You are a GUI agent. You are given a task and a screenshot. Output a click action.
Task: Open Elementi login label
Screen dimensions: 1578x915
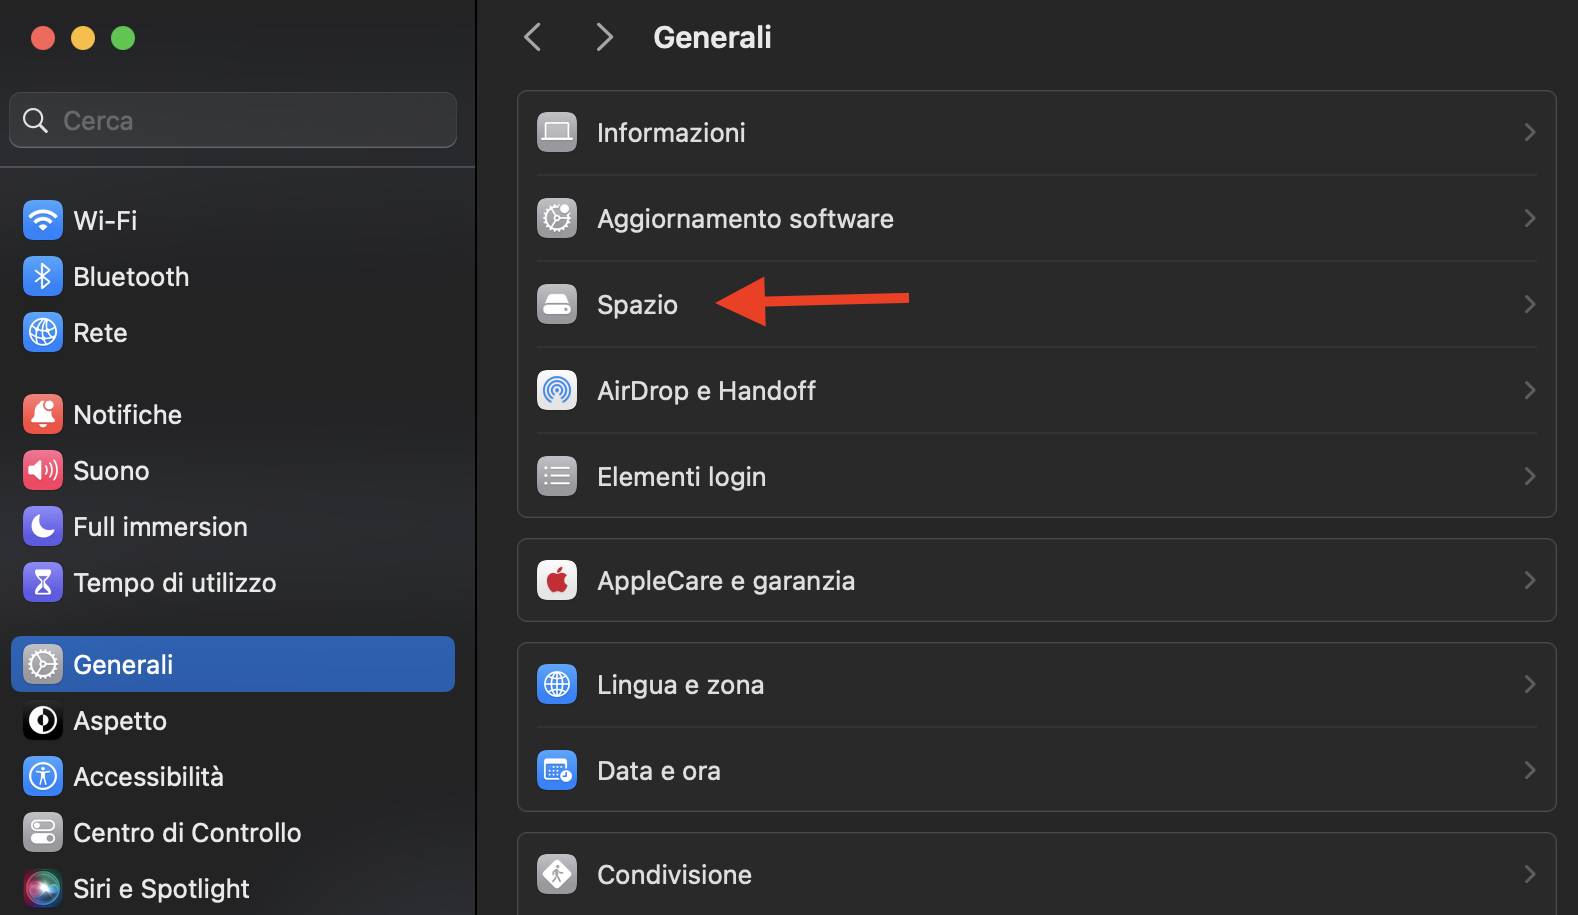(682, 476)
